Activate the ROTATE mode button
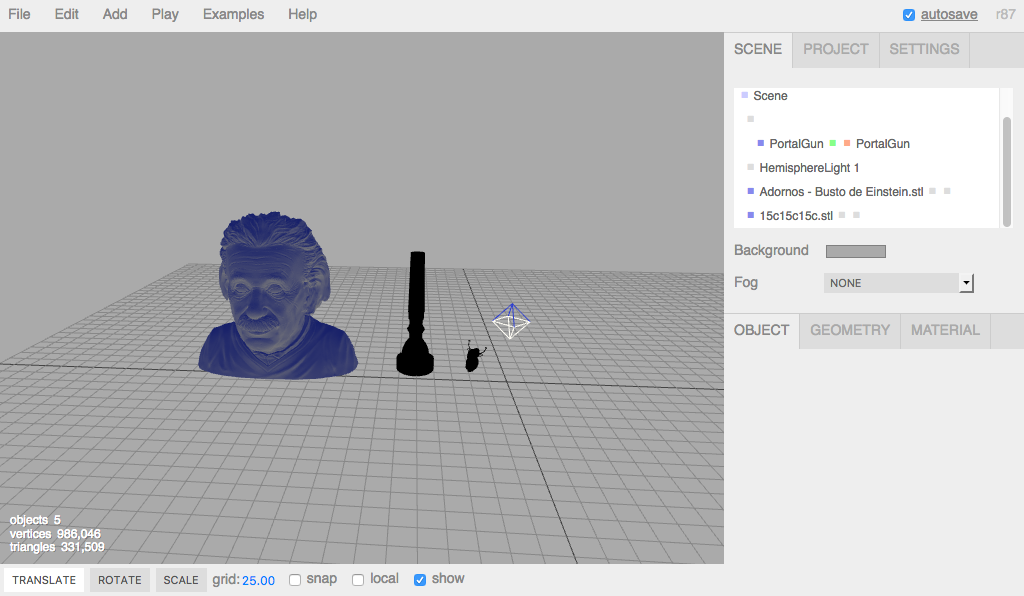The height and width of the screenshot is (596, 1024). point(119,579)
